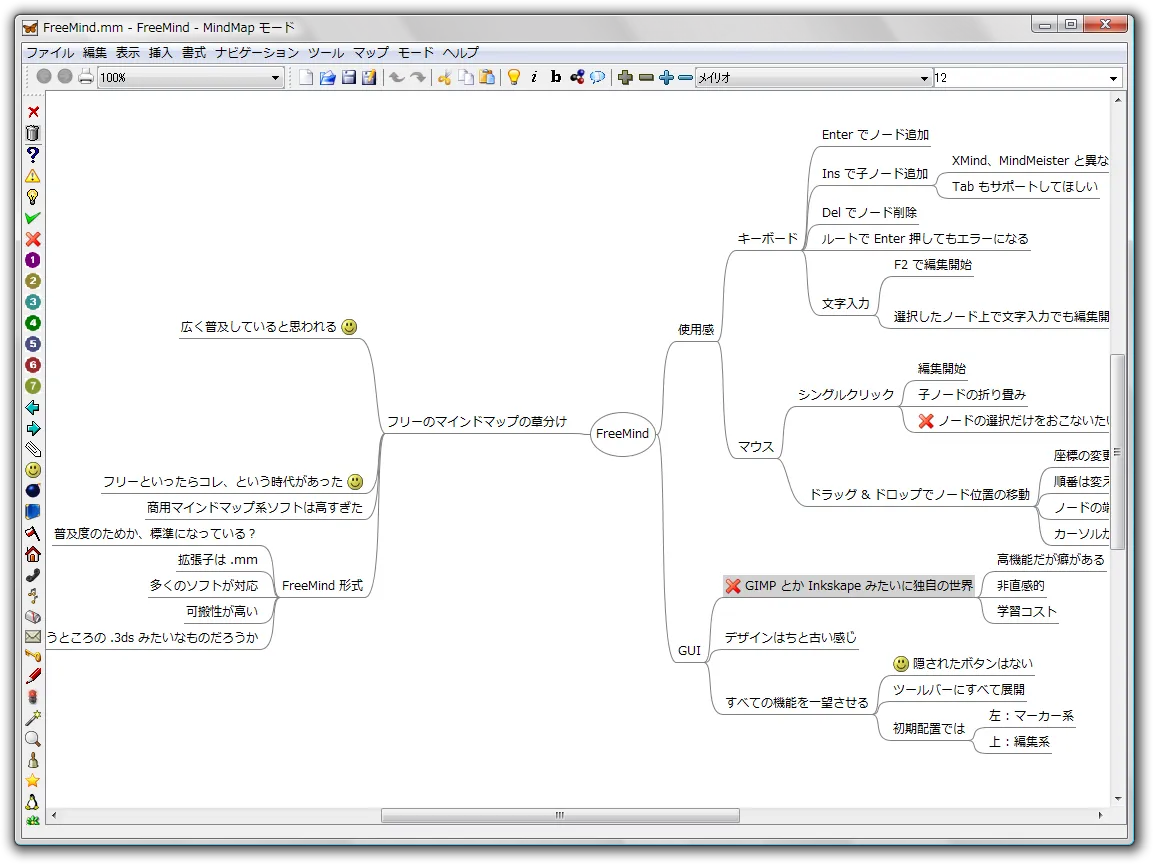Click the trash can remove-all-icons button

[x=33, y=133]
